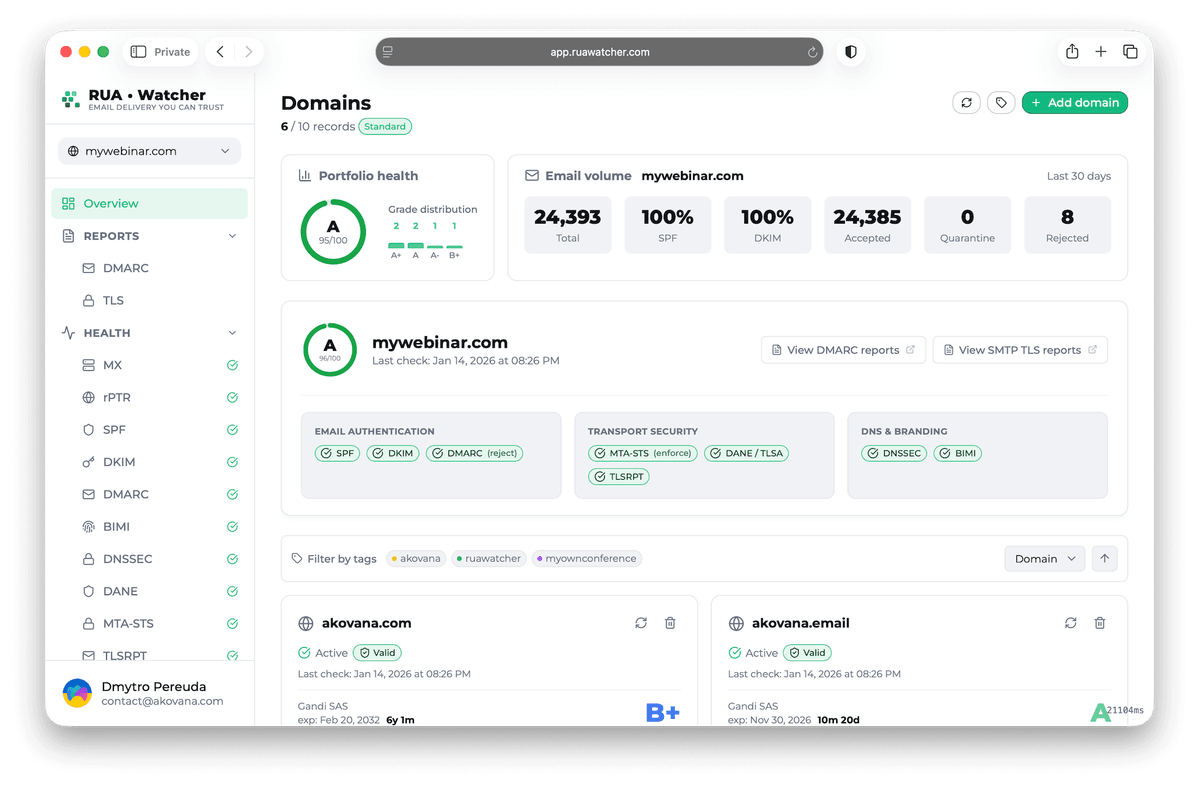The height and width of the screenshot is (786, 1199).
Task: Open the Domain sort dropdown
Action: (1044, 558)
